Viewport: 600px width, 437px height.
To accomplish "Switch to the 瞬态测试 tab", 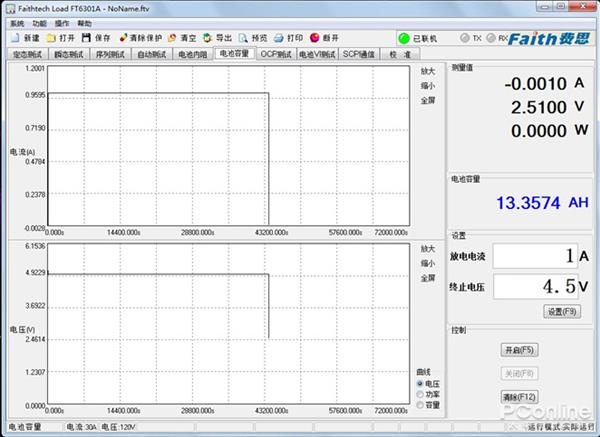I will point(69,54).
